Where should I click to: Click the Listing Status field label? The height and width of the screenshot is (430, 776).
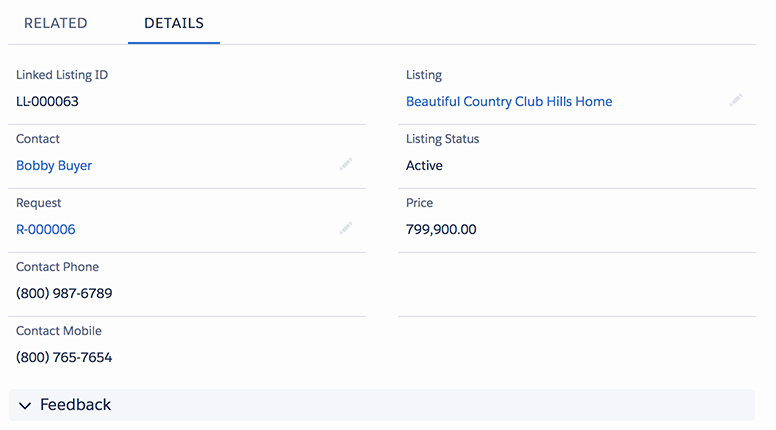442,139
